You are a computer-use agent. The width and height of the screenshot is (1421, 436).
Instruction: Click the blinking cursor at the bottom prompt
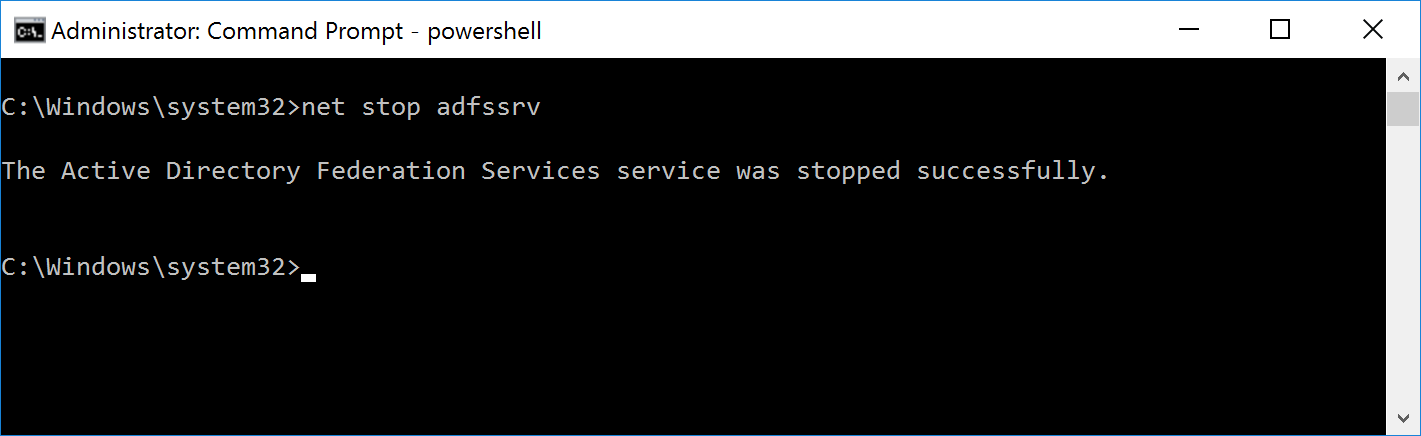pos(308,276)
